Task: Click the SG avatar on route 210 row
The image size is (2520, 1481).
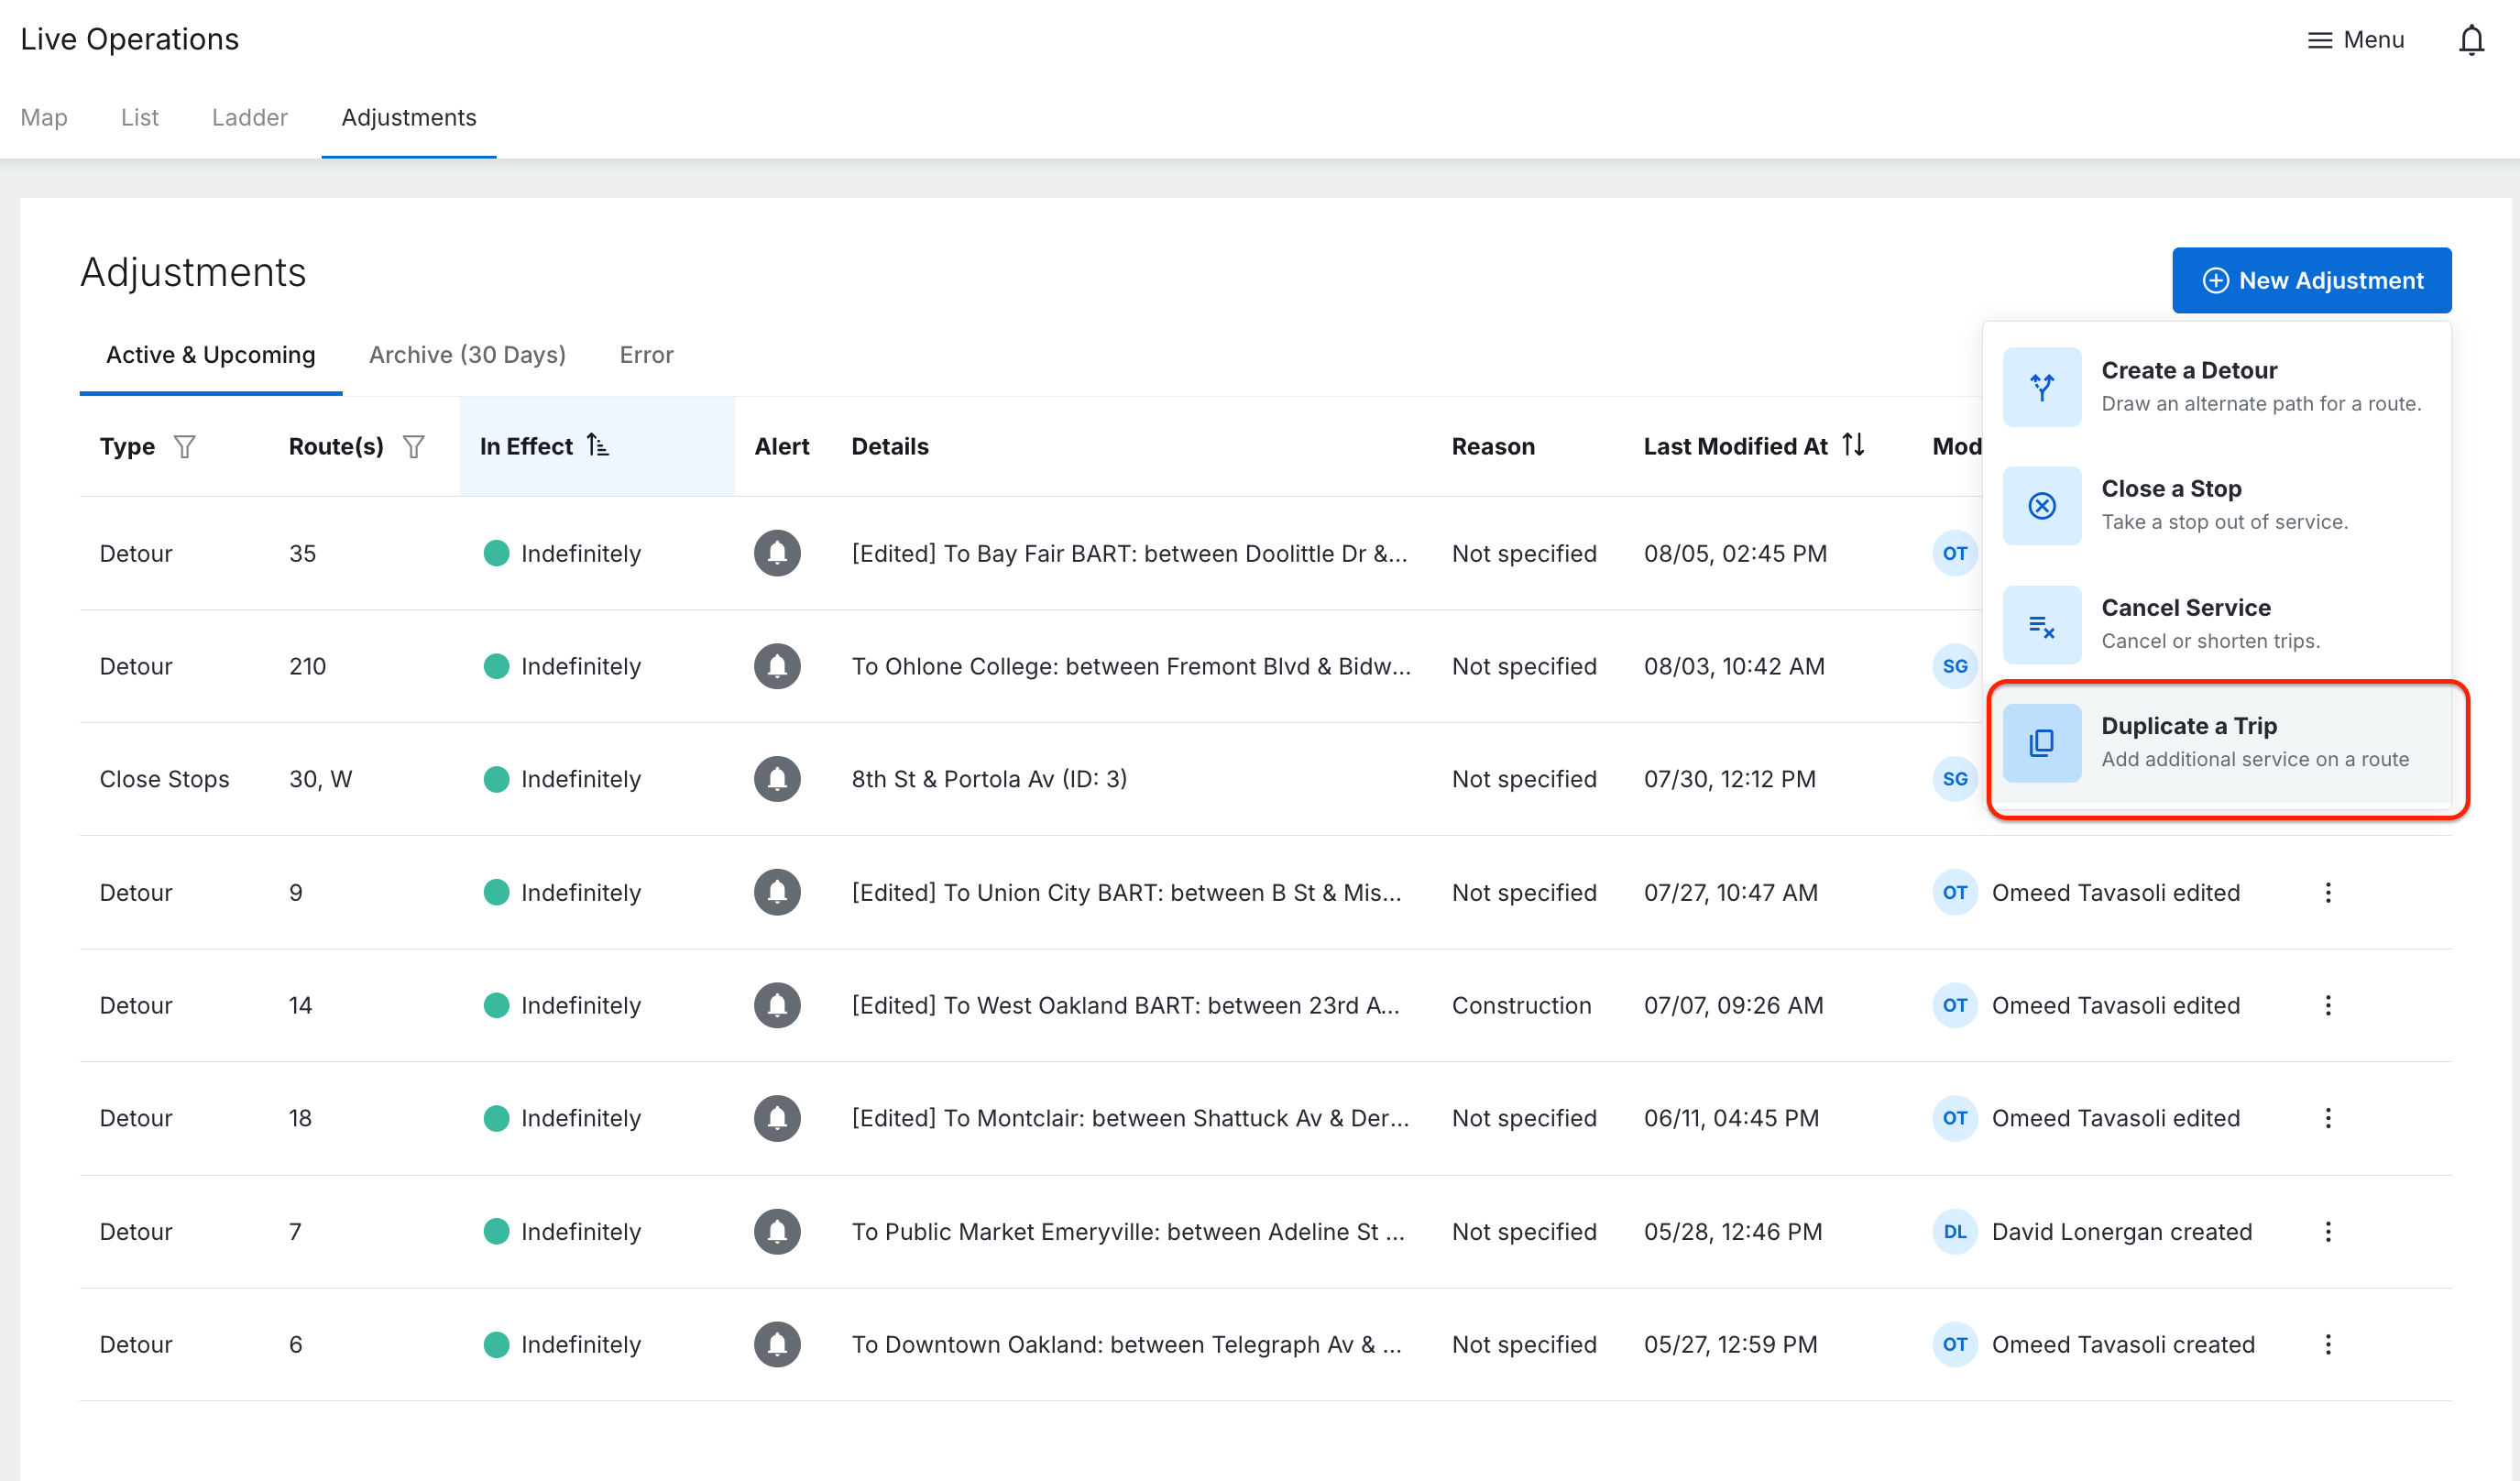Action: [x=1955, y=666]
